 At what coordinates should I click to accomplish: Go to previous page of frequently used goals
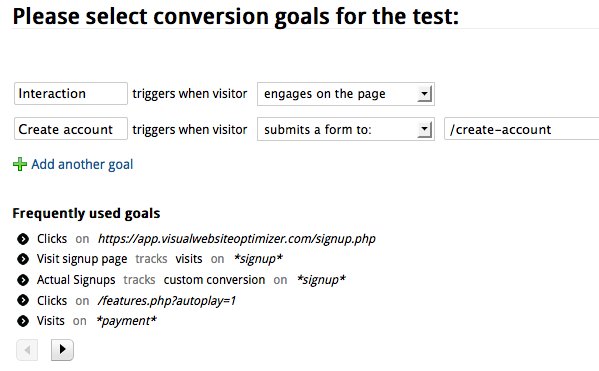coord(27,350)
